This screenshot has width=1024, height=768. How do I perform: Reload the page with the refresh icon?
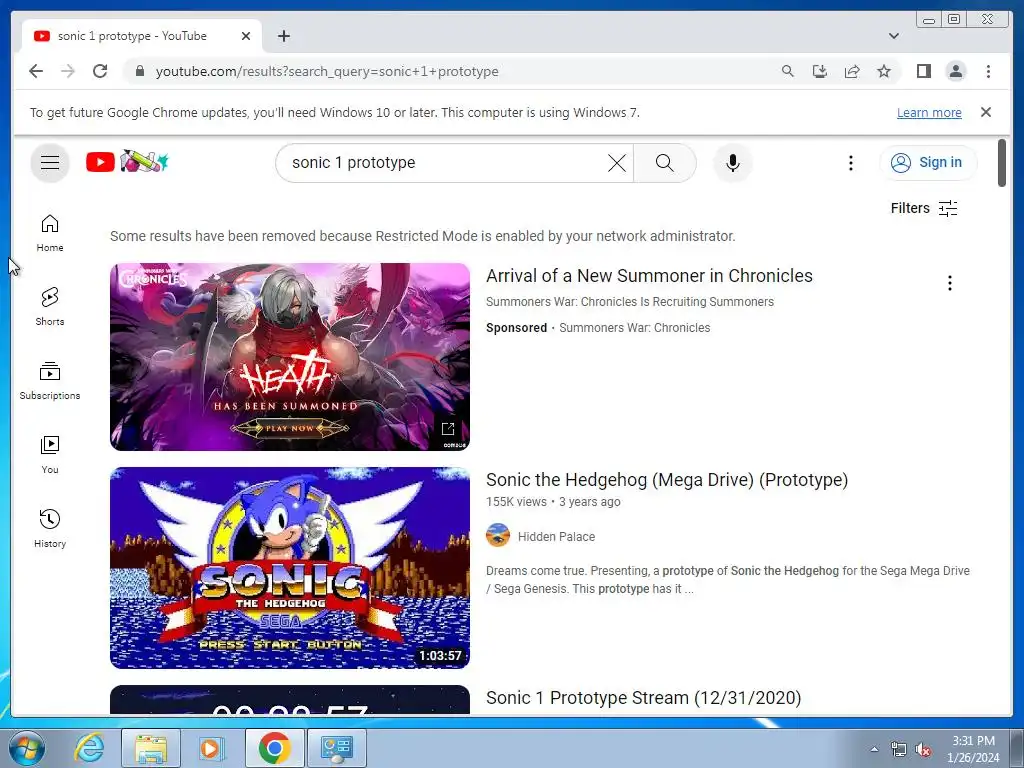pyautogui.click(x=100, y=71)
